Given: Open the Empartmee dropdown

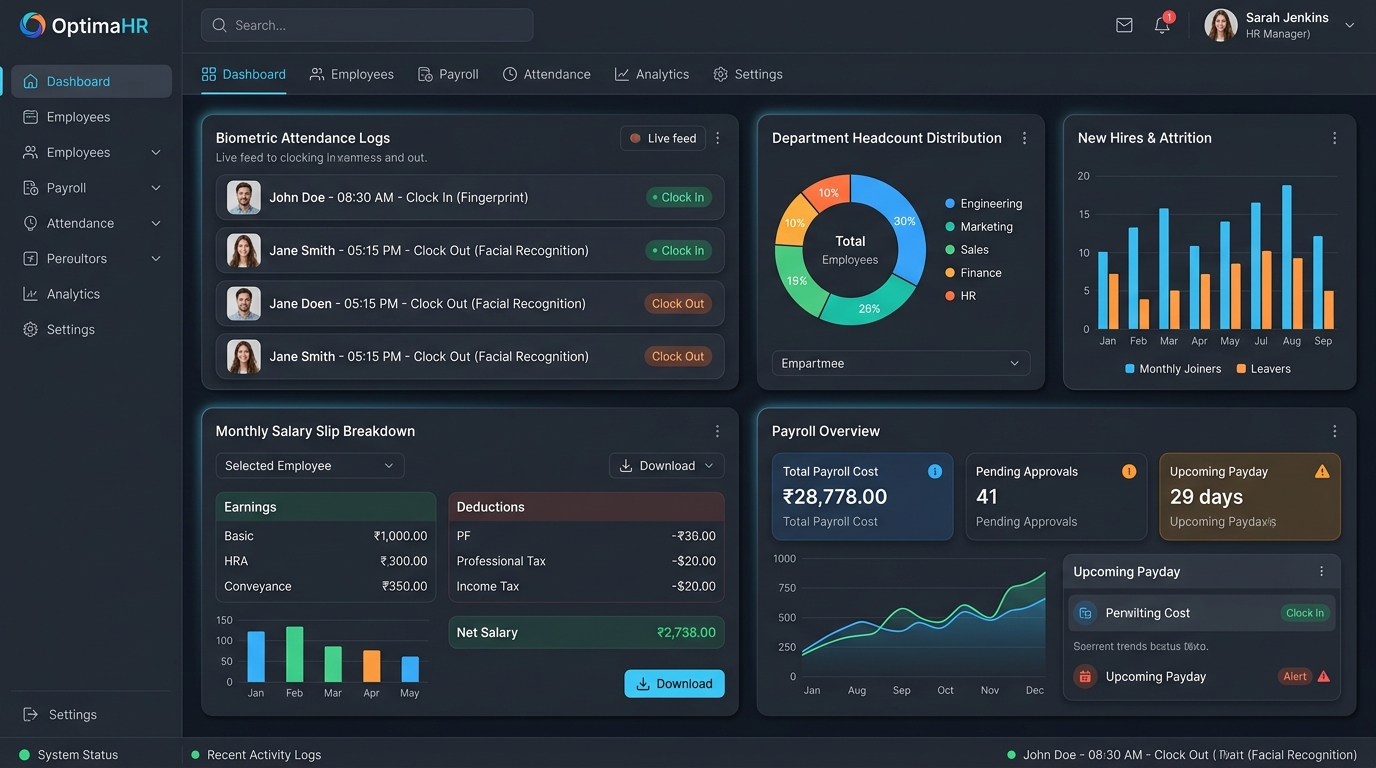Looking at the screenshot, I should click(901, 363).
